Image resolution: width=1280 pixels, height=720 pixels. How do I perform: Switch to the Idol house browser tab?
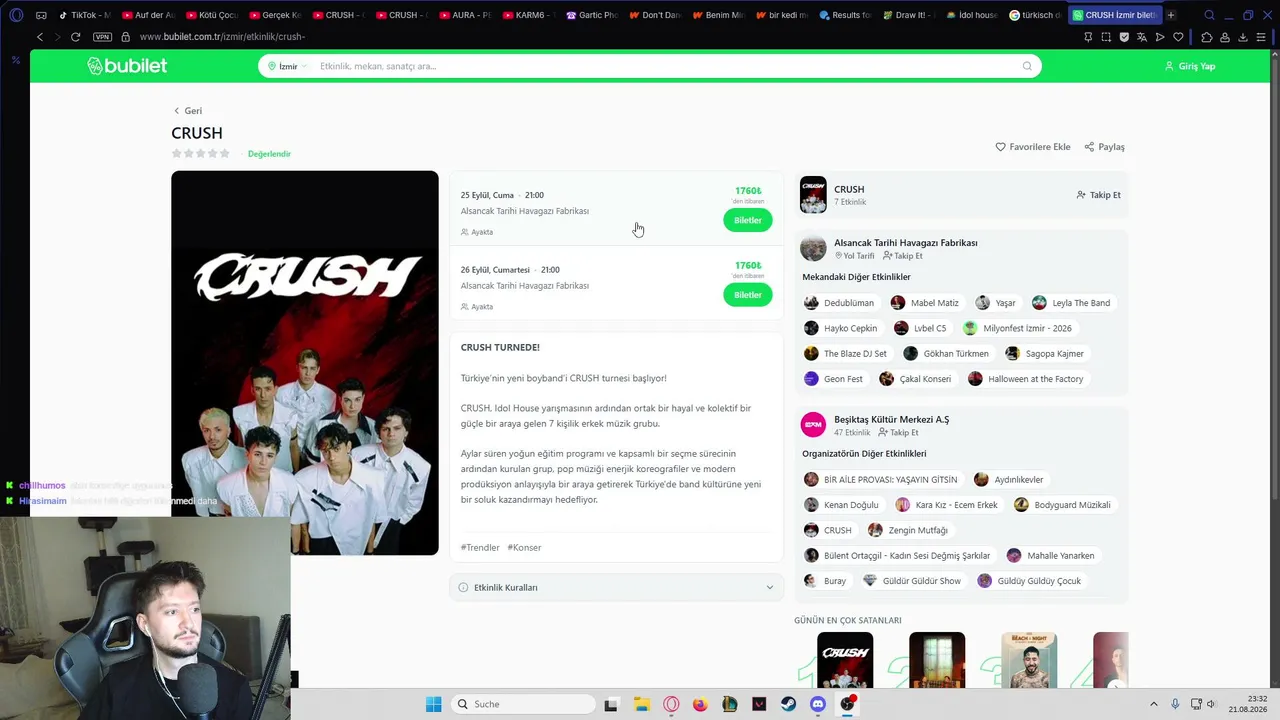(x=971, y=15)
